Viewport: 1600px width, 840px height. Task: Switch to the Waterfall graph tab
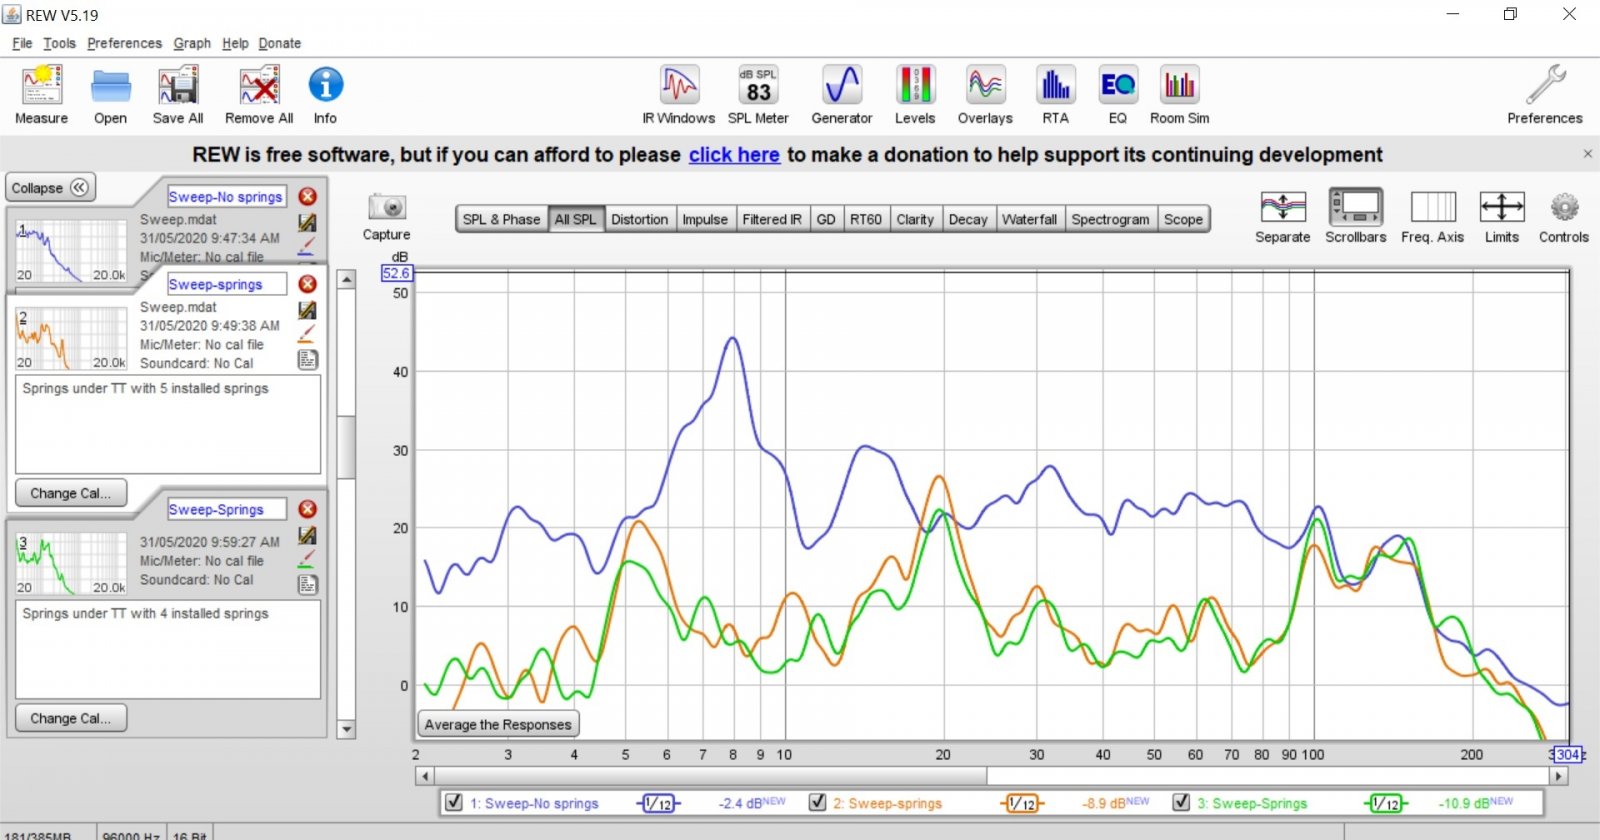coord(1029,219)
